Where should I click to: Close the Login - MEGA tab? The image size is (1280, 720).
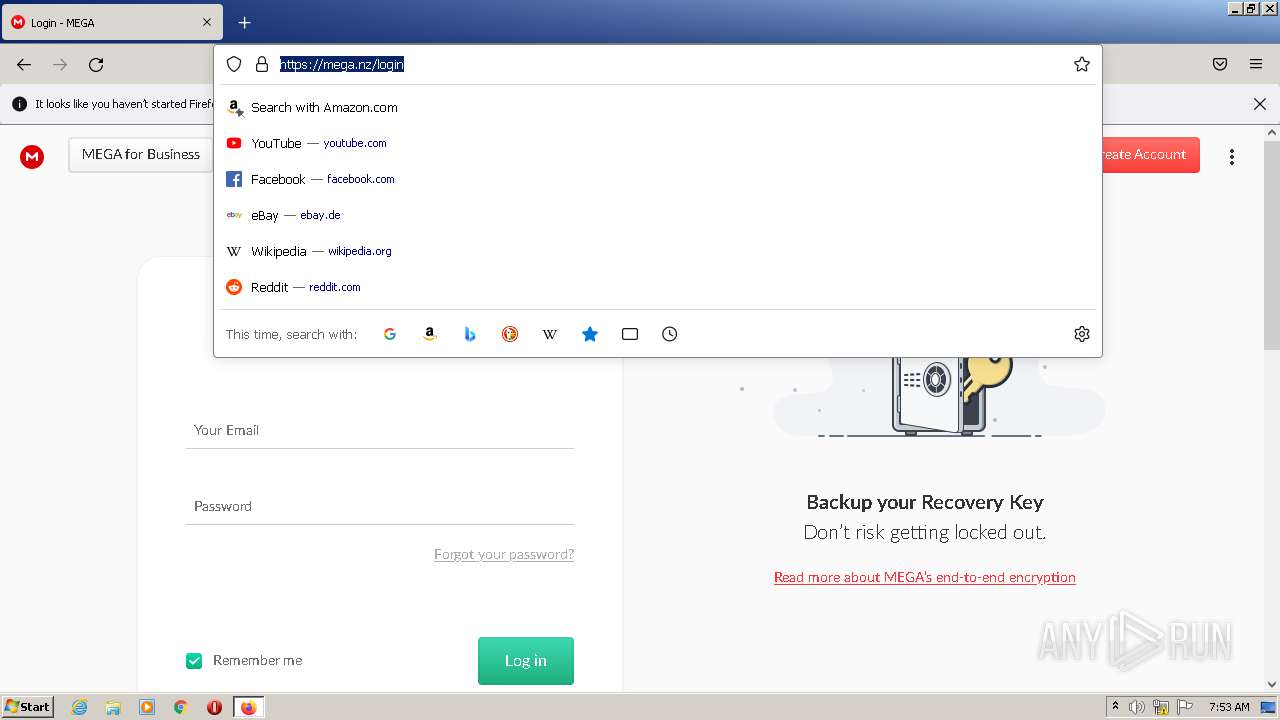(x=207, y=22)
